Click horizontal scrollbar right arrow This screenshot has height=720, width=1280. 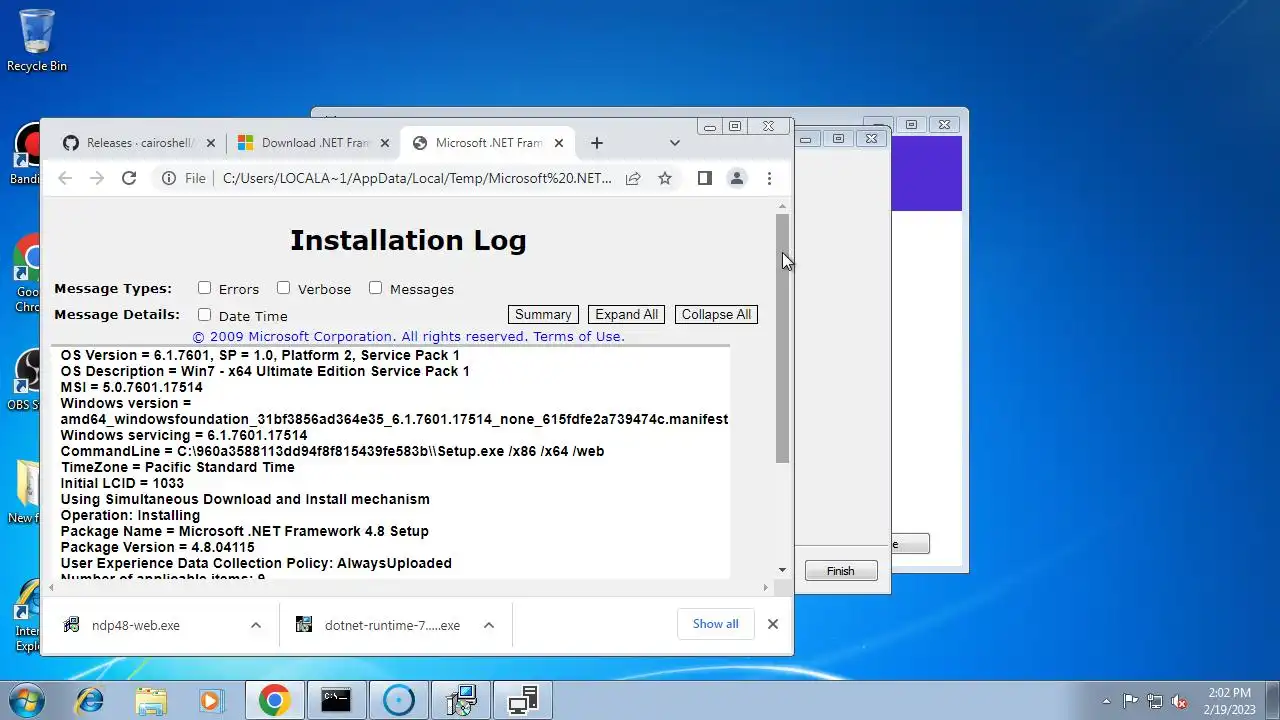pos(766,587)
